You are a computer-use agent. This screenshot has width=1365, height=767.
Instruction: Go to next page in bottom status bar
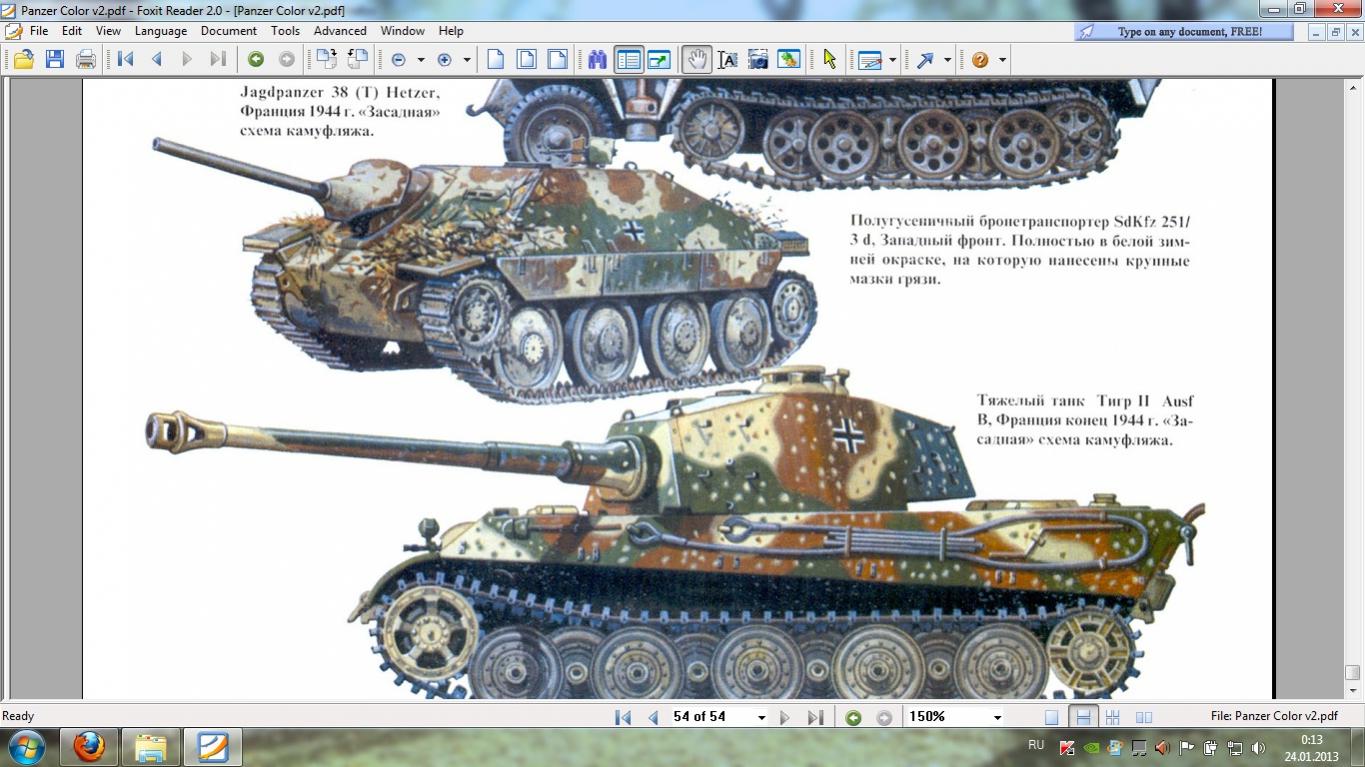click(x=785, y=717)
